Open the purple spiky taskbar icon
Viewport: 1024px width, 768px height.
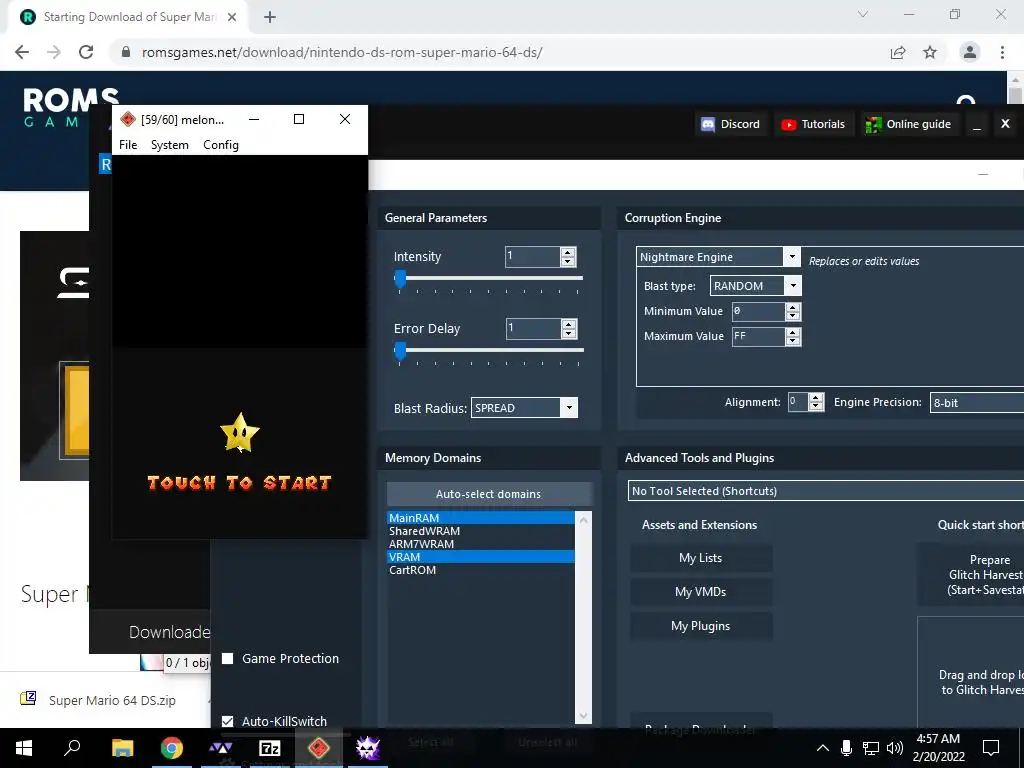click(368, 748)
